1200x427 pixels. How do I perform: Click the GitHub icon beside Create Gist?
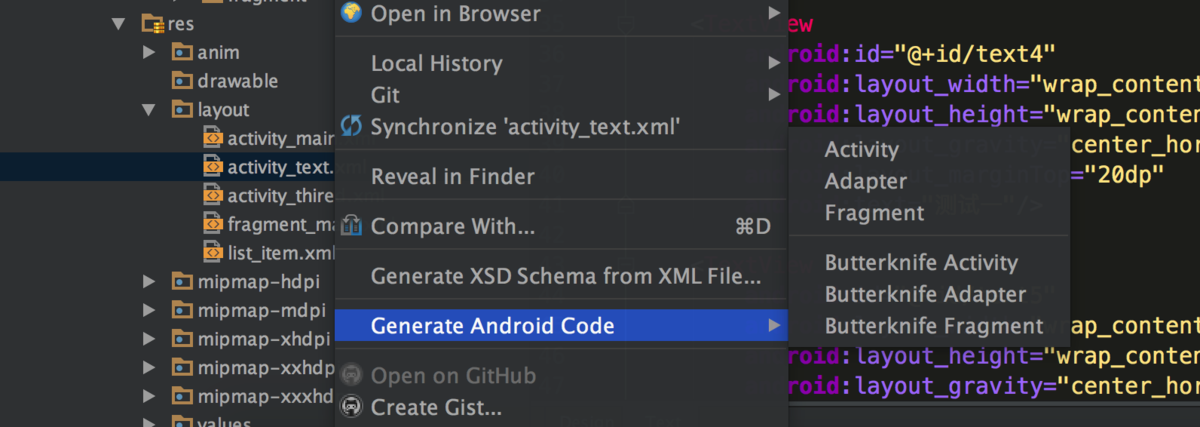[351, 407]
